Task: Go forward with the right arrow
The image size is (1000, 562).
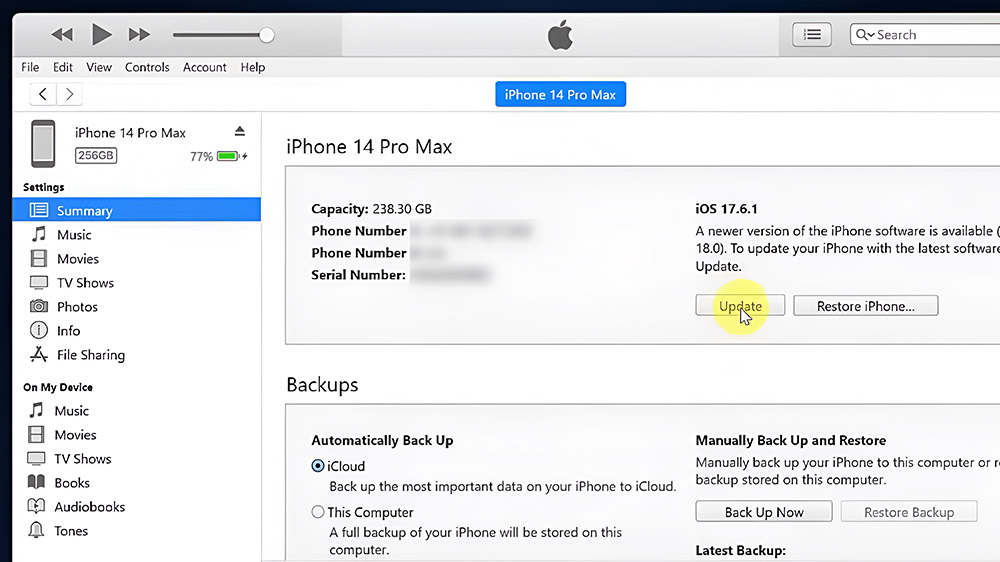Action: click(x=70, y=94)
